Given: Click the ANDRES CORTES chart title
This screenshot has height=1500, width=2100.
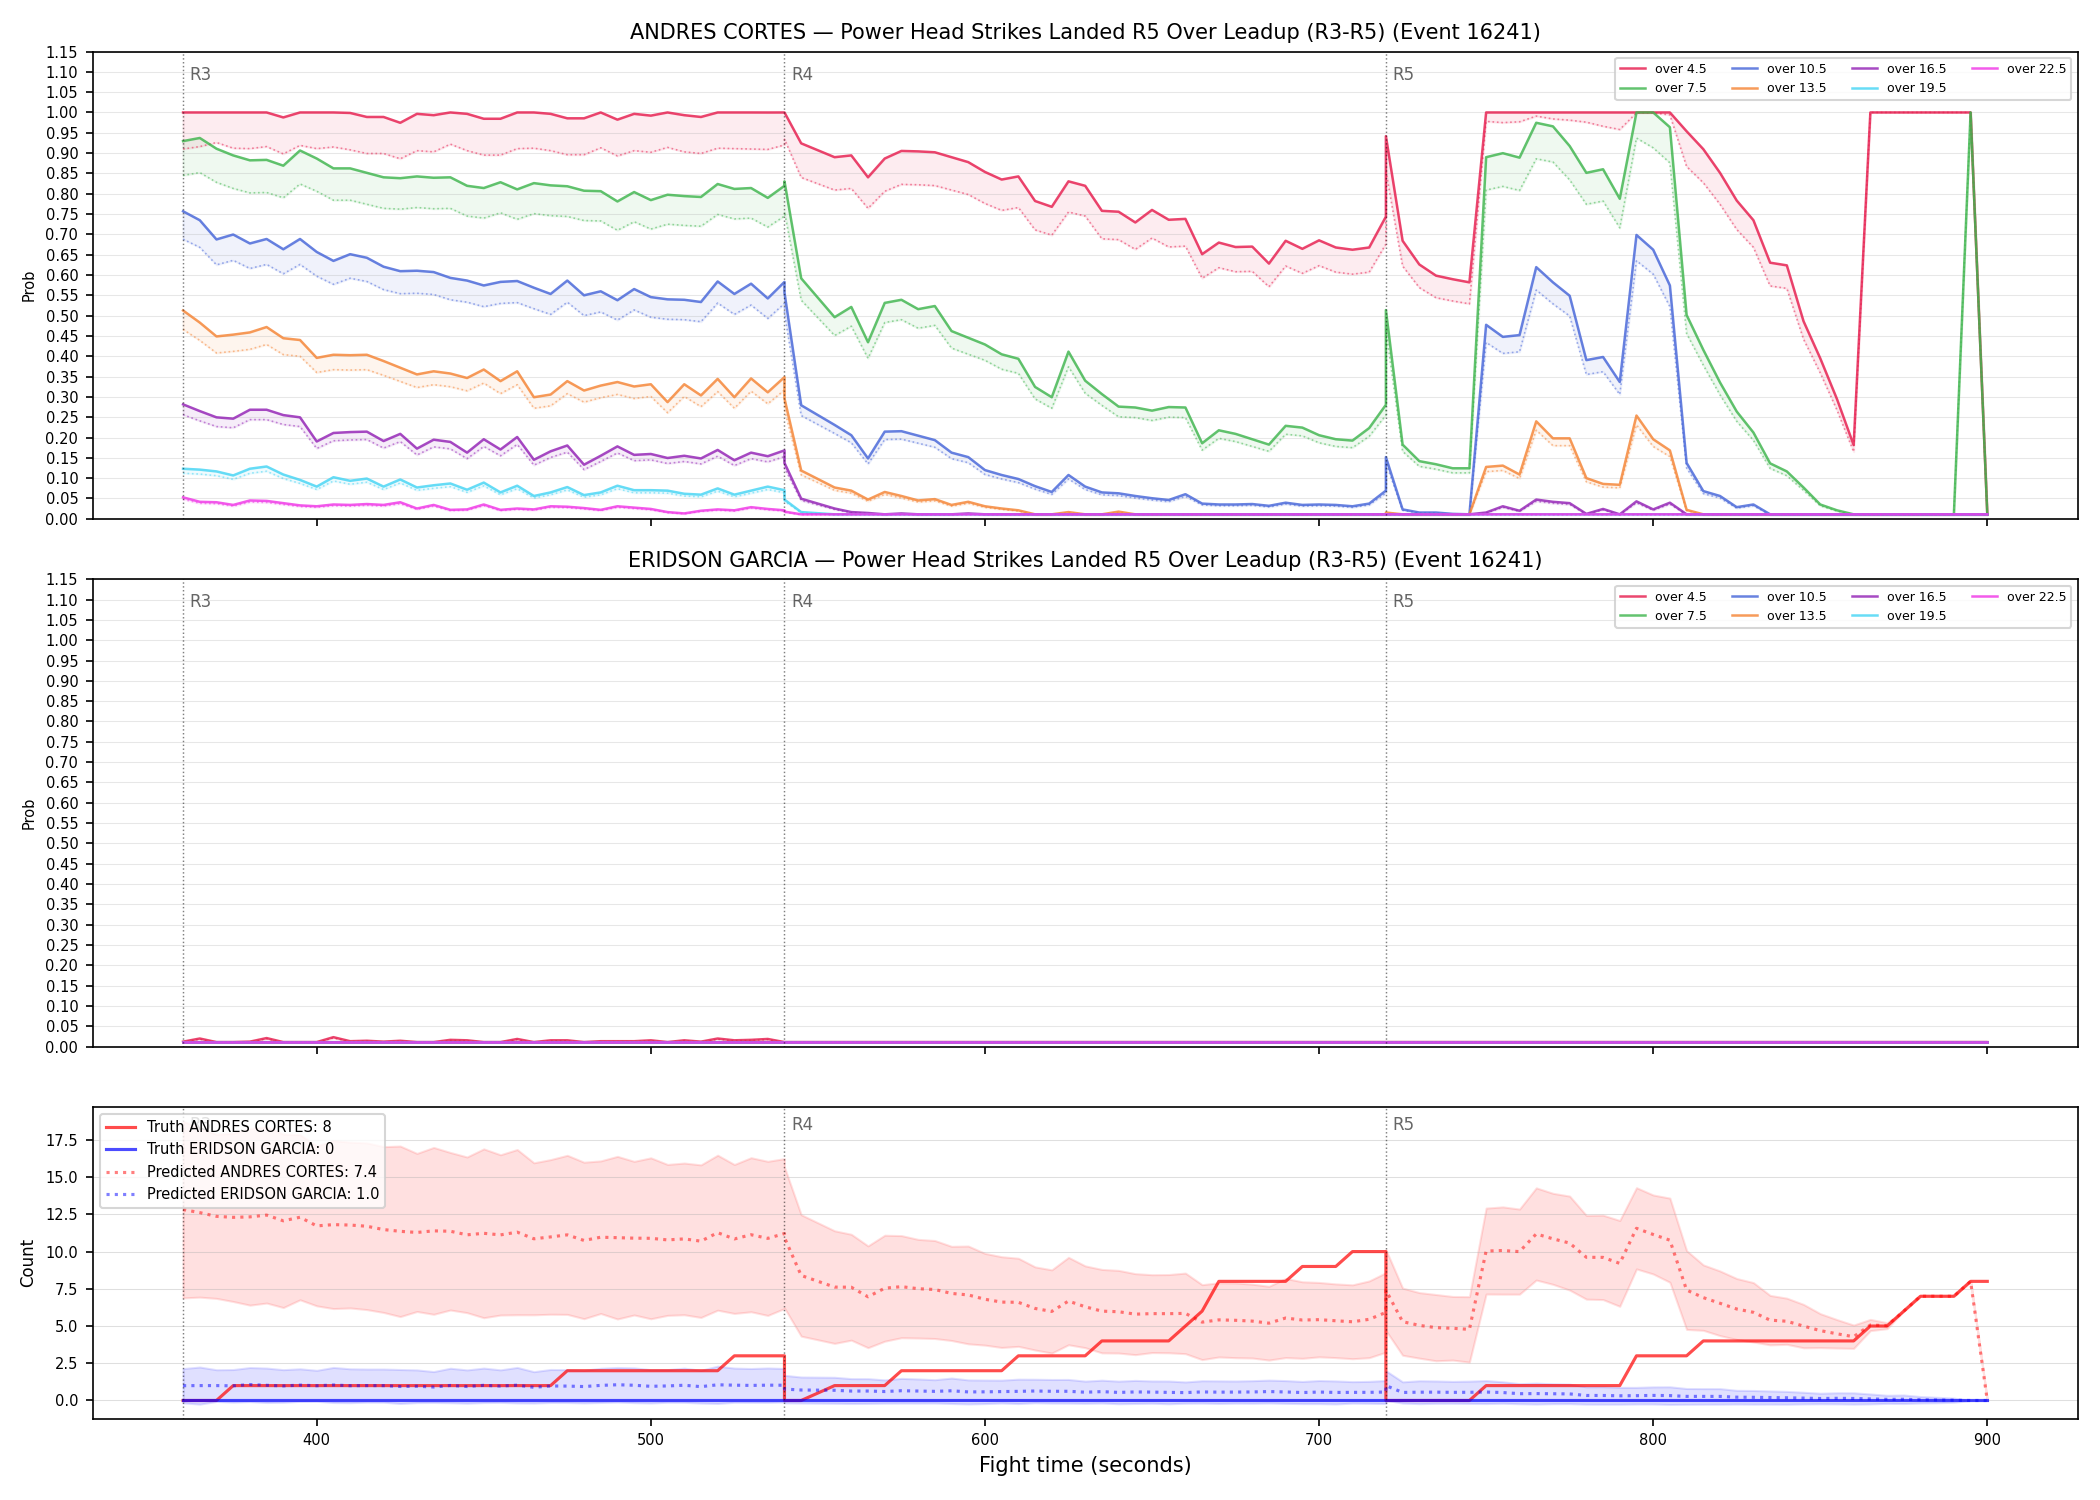Looking at the screenshot, I should [1085, 32].
